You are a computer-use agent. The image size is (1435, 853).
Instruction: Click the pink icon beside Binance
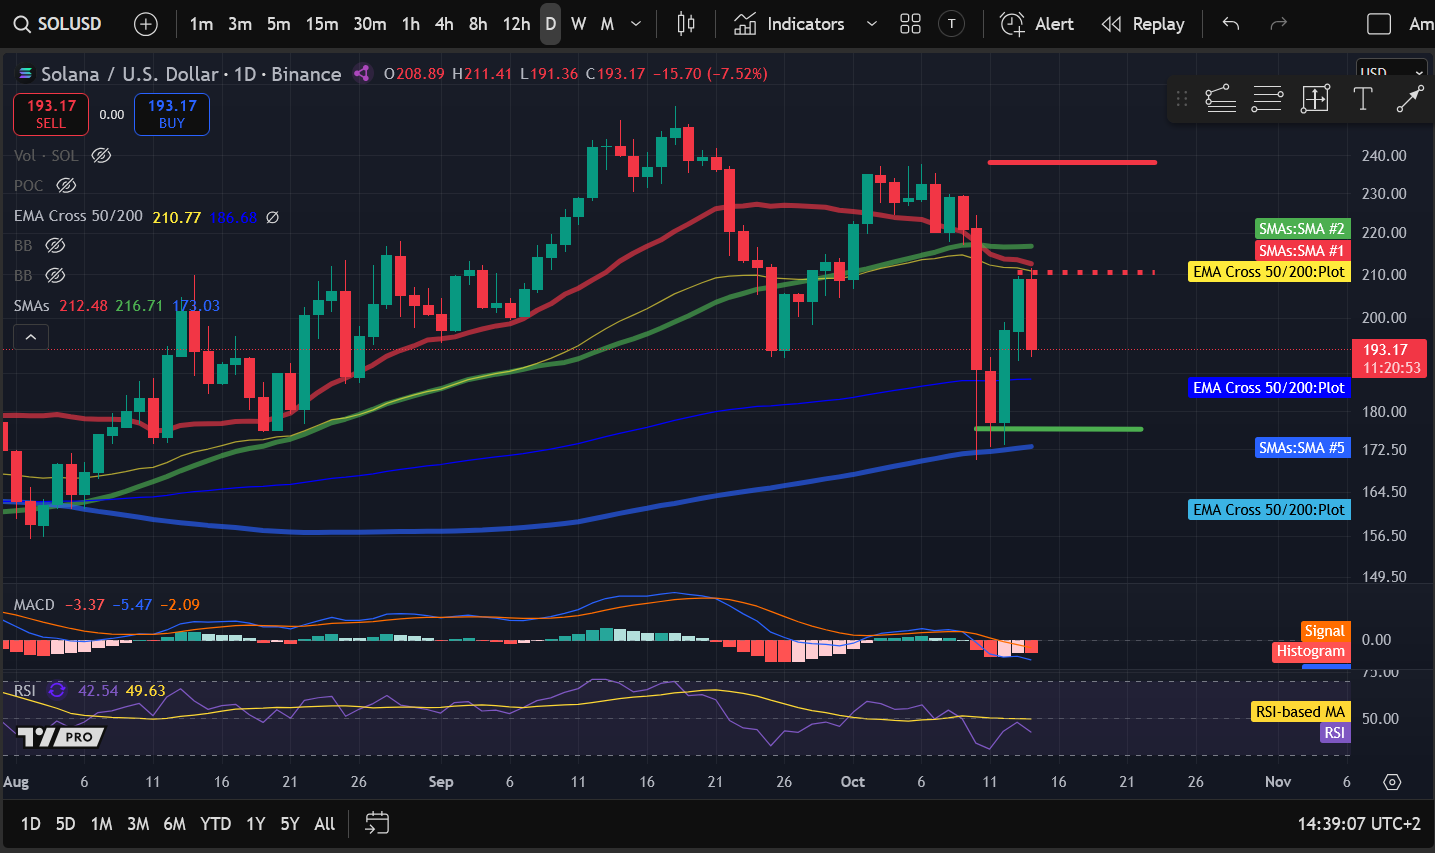pyautogui.click(x=363, y=73)
